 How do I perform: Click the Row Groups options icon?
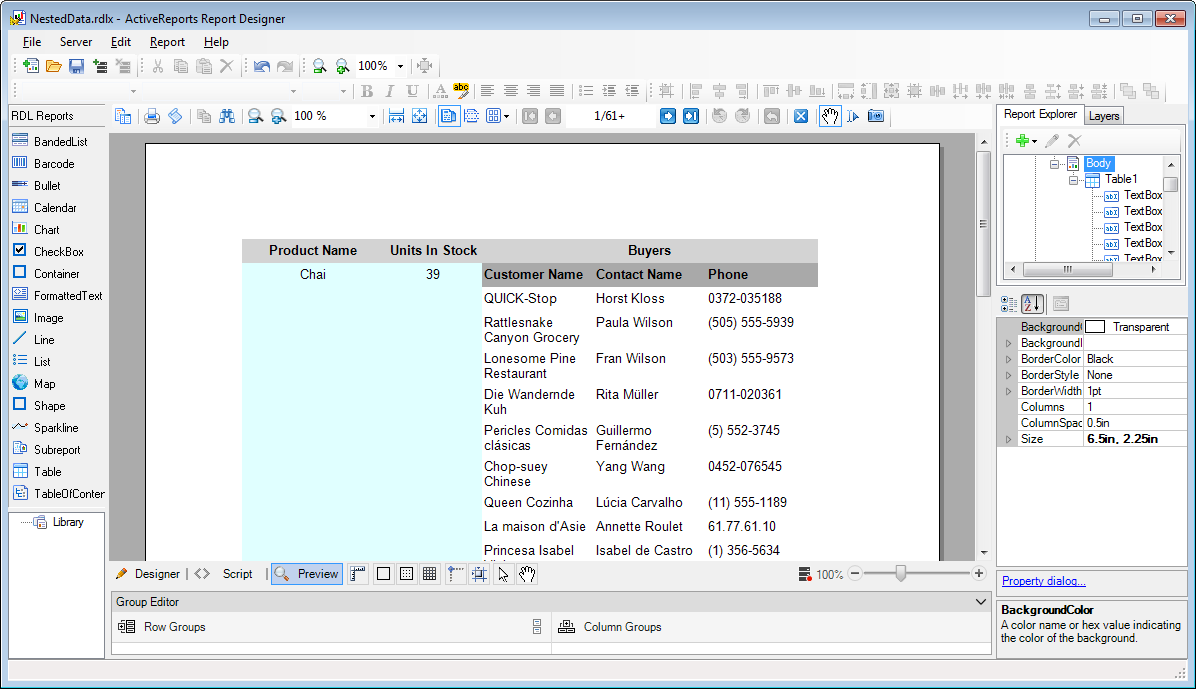pos(537,627)
